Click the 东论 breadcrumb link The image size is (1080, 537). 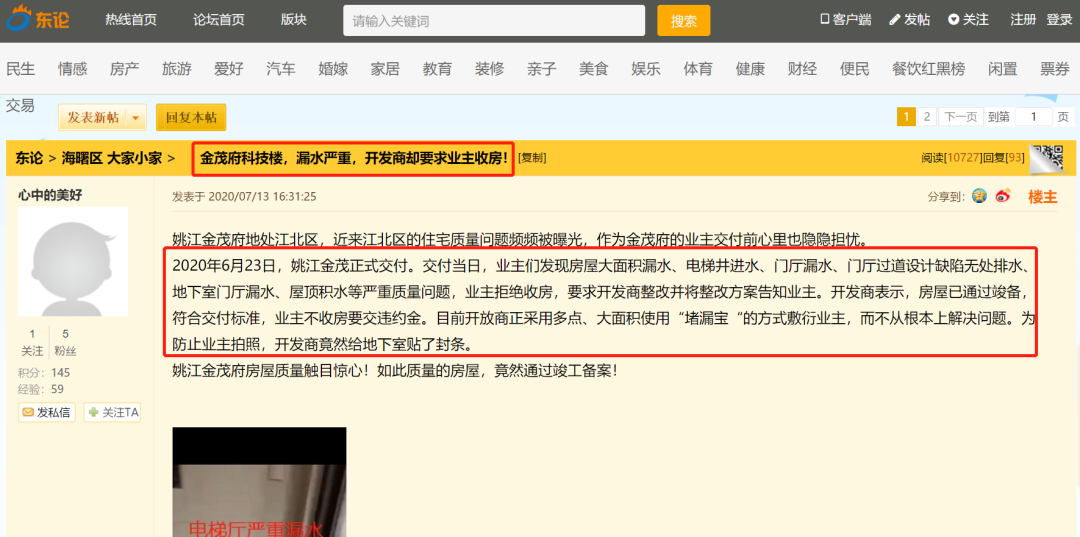(x=30, y=158)
